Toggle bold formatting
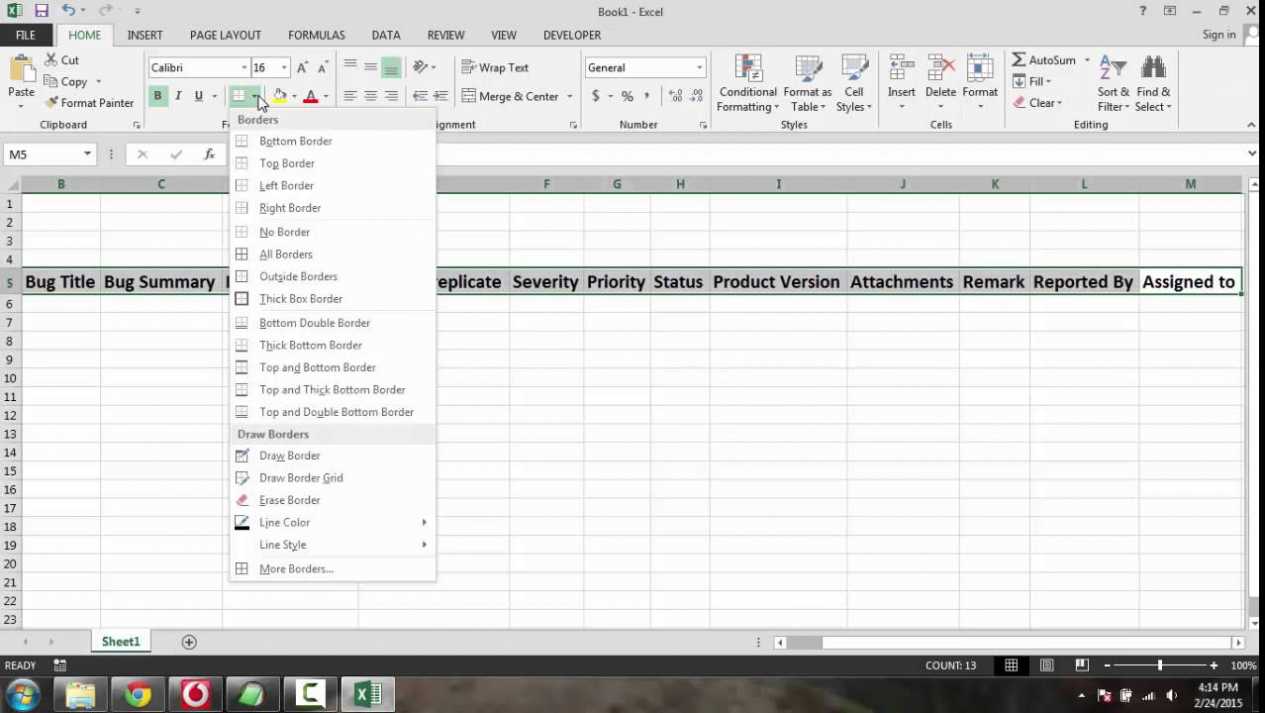The width and height of the screenshot is (1265, 713). tap(157, 95)
